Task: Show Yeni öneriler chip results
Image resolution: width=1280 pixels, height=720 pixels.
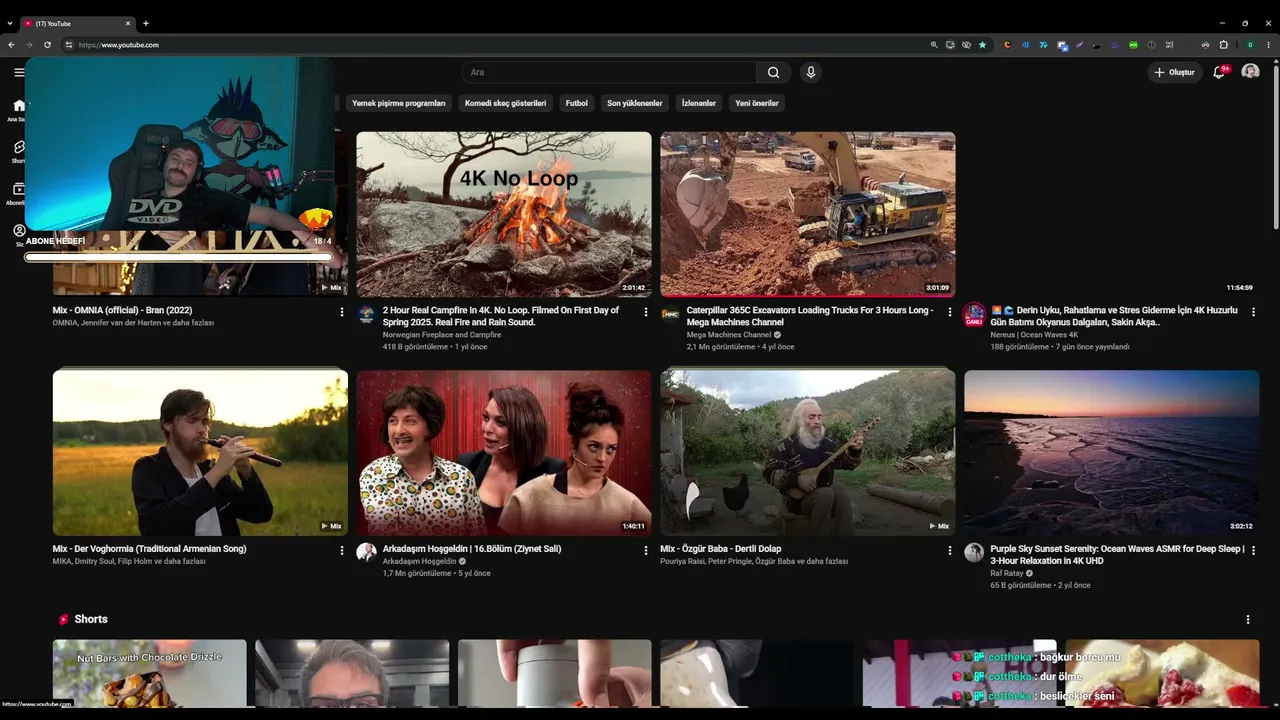Action: (x=757, y=103)
